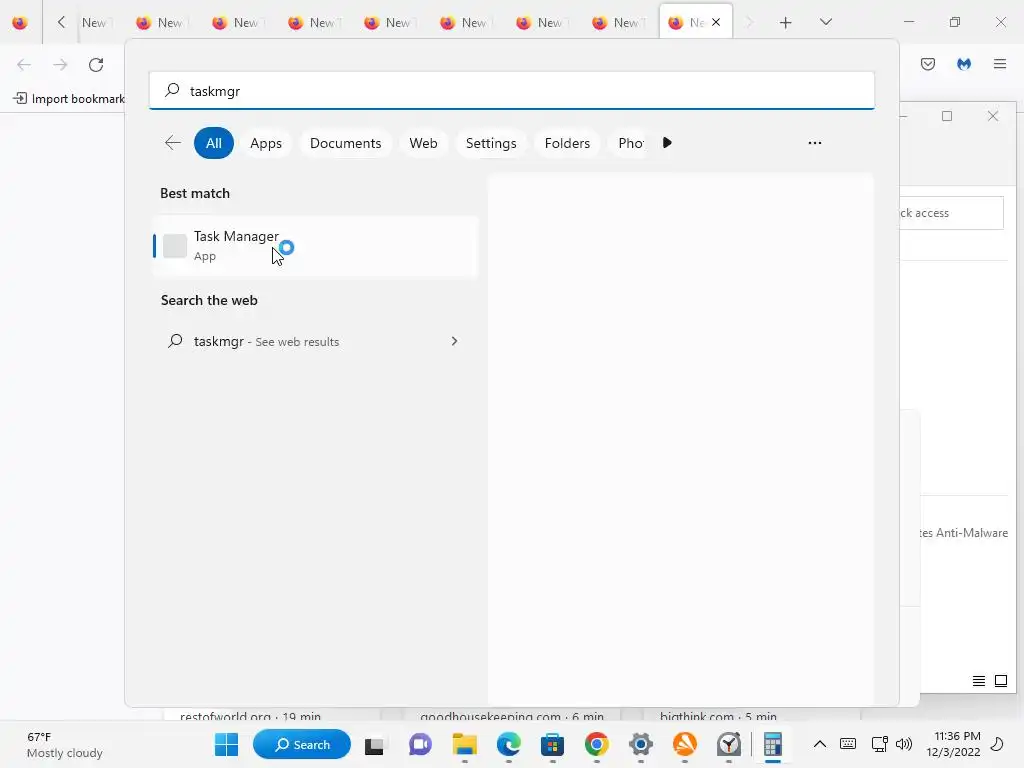
Task: Close the active Firefox tab
Action: pyautogui.click(x=716, y=22)
